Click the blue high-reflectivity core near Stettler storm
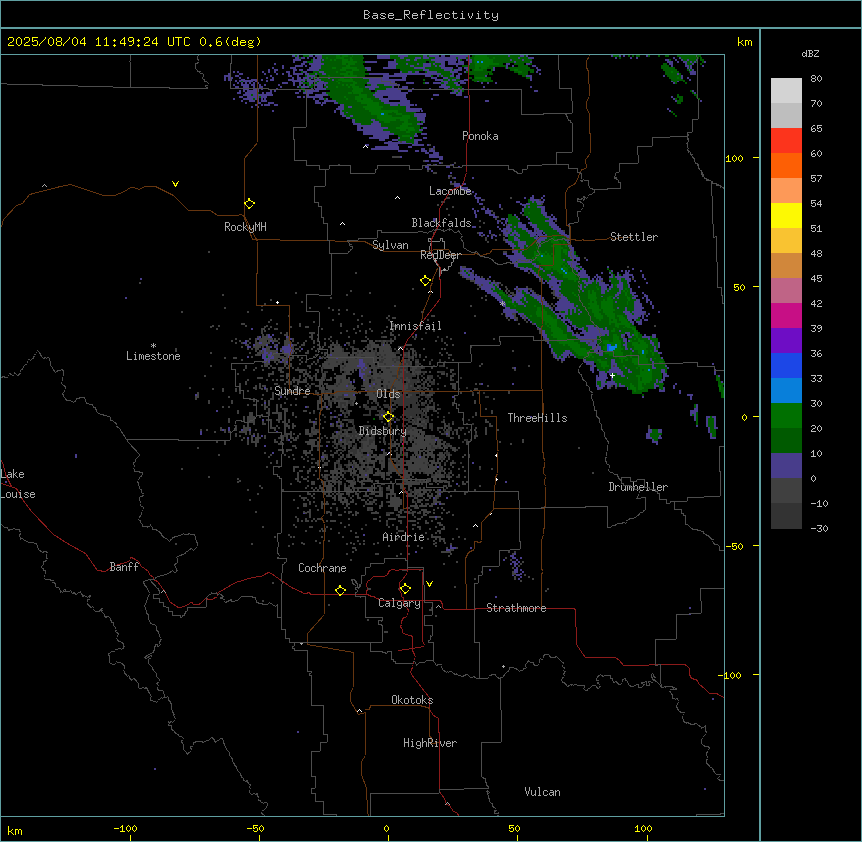Image resolution: width=862 pixels, height=842 pixels. pos(611,347)
